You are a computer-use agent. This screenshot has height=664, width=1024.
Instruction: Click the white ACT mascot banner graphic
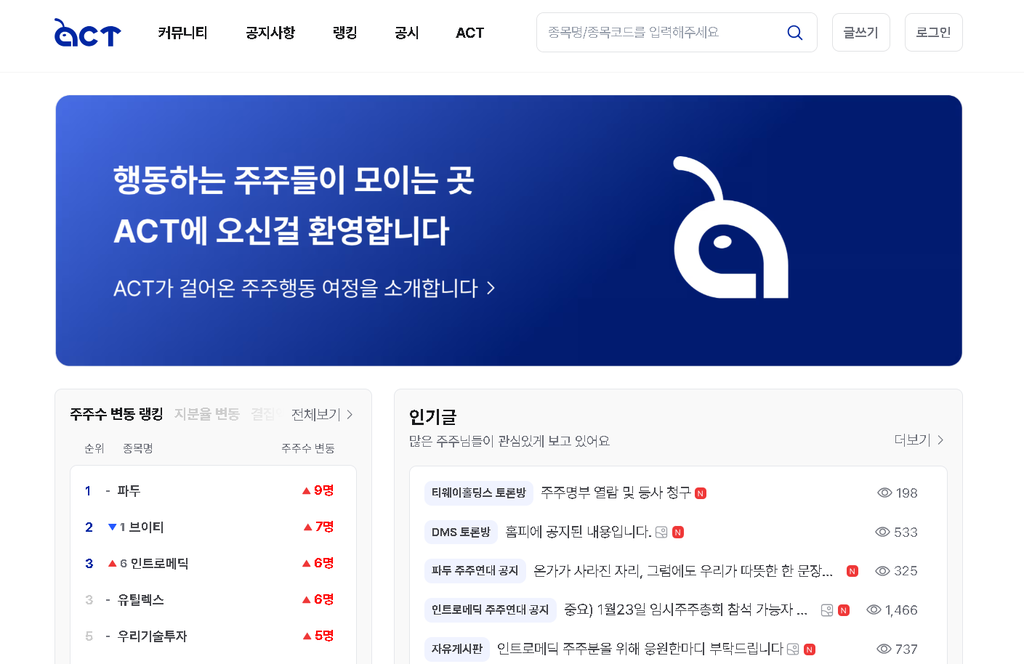pos(730,228)
